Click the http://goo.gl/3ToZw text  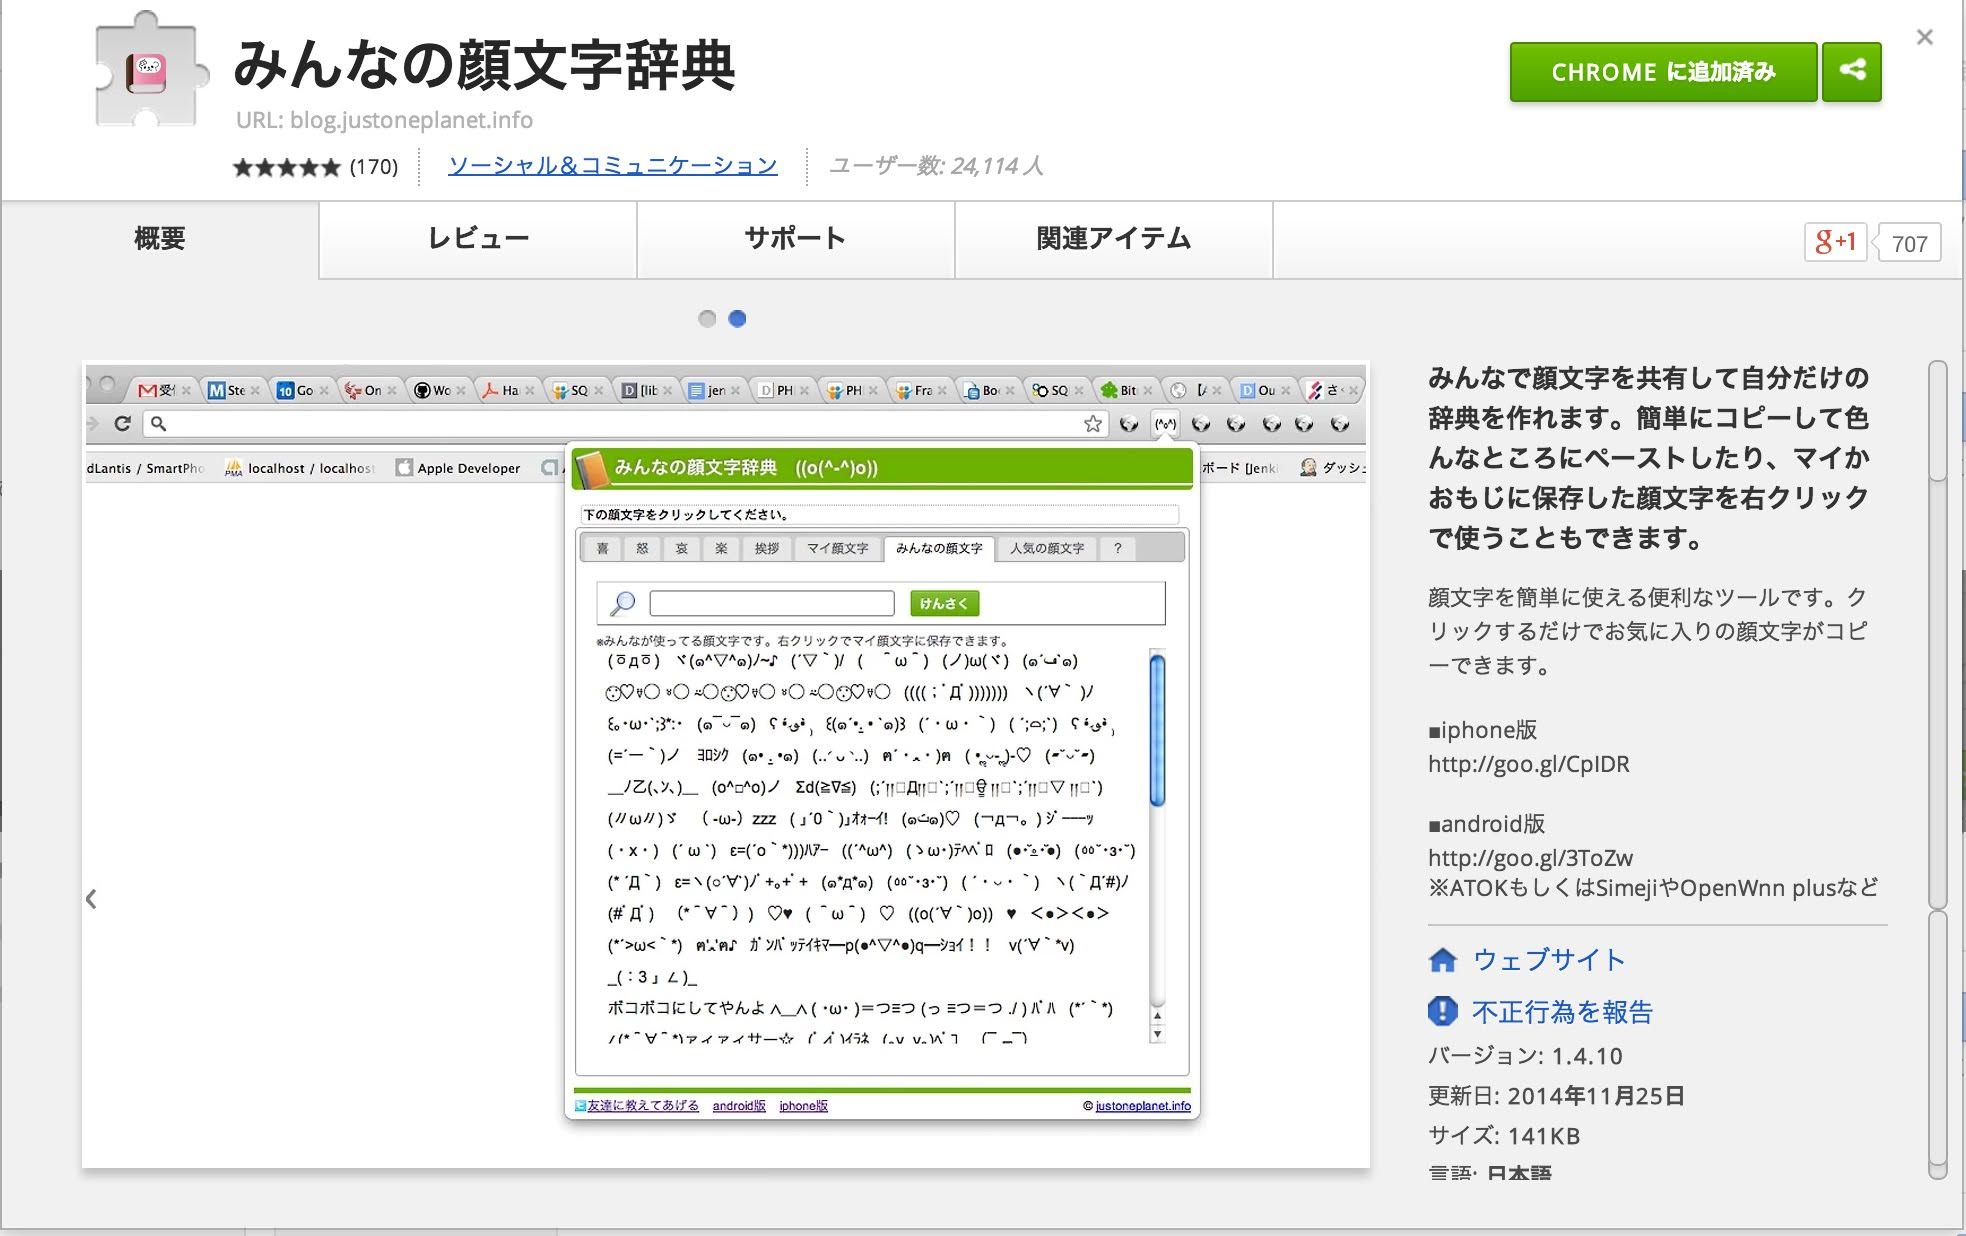tap(1531, 858)
